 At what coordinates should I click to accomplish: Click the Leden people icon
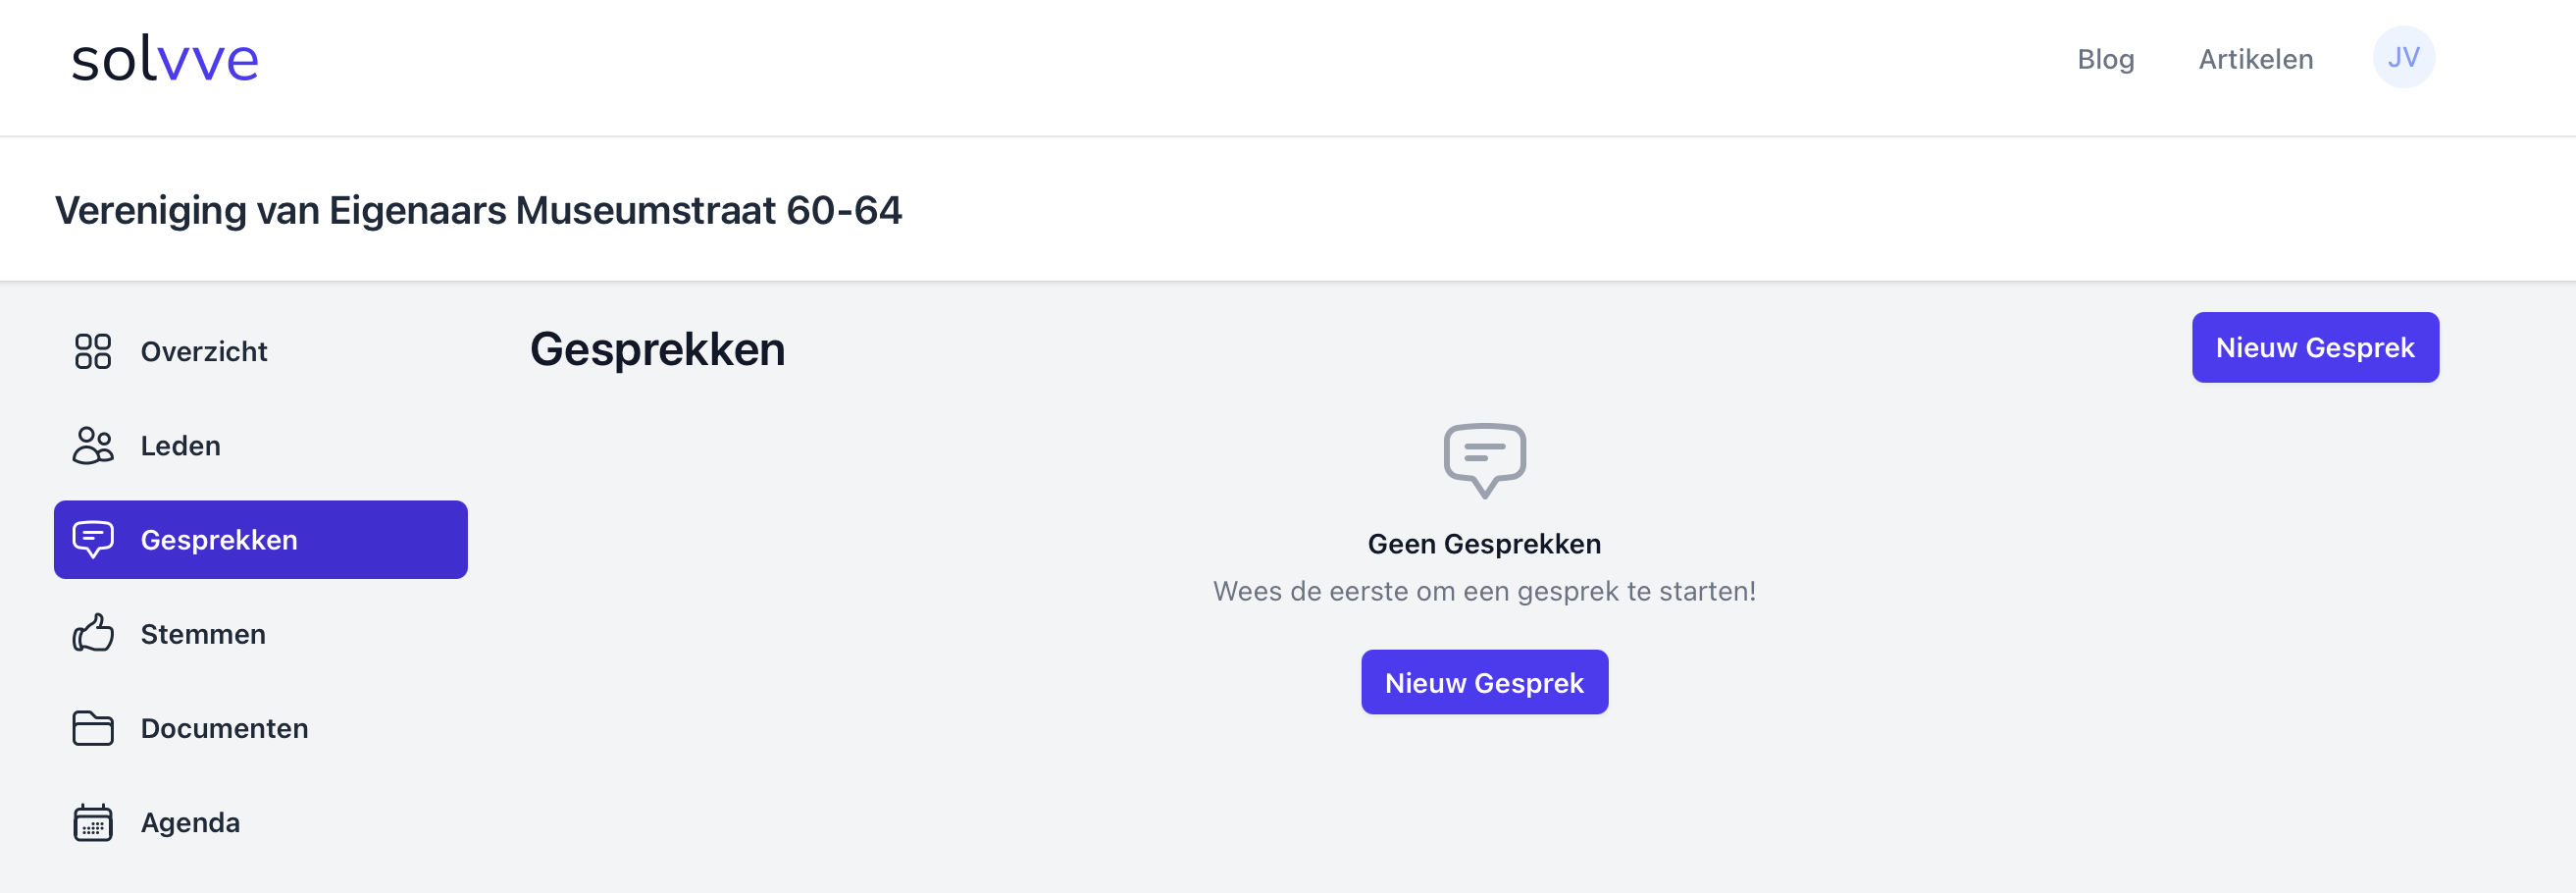pos(93,446)
